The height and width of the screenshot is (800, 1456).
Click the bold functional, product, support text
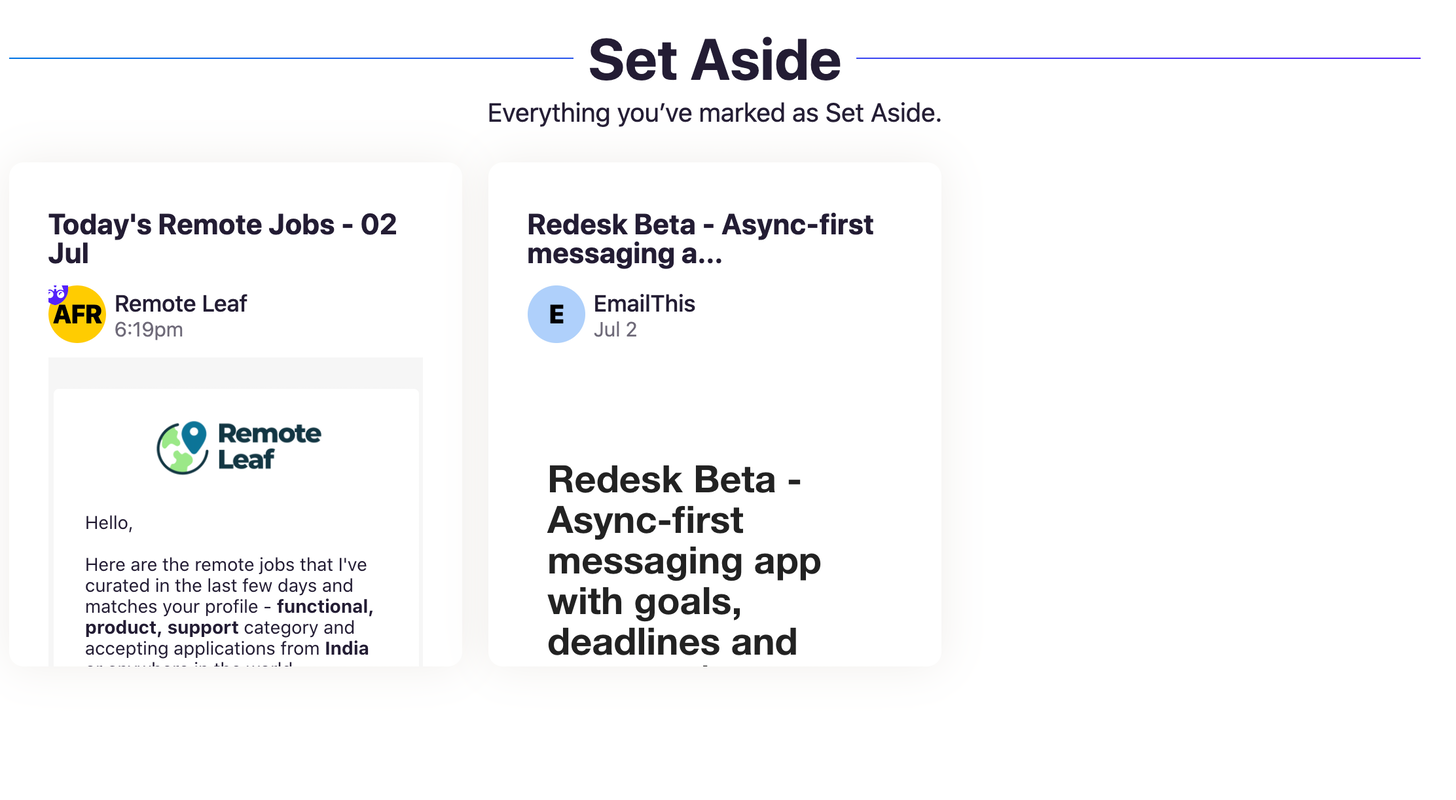click(230, 617)
